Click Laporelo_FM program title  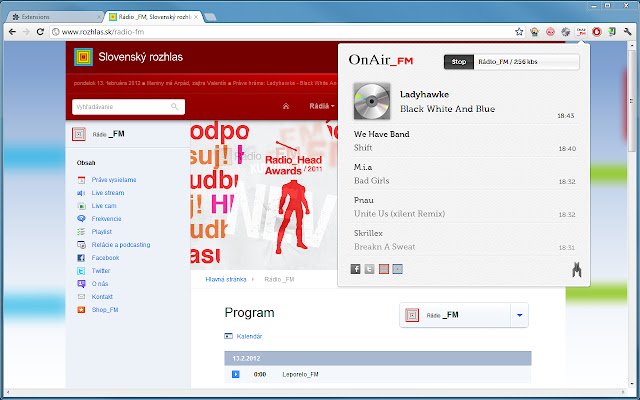tap(300, 374)
